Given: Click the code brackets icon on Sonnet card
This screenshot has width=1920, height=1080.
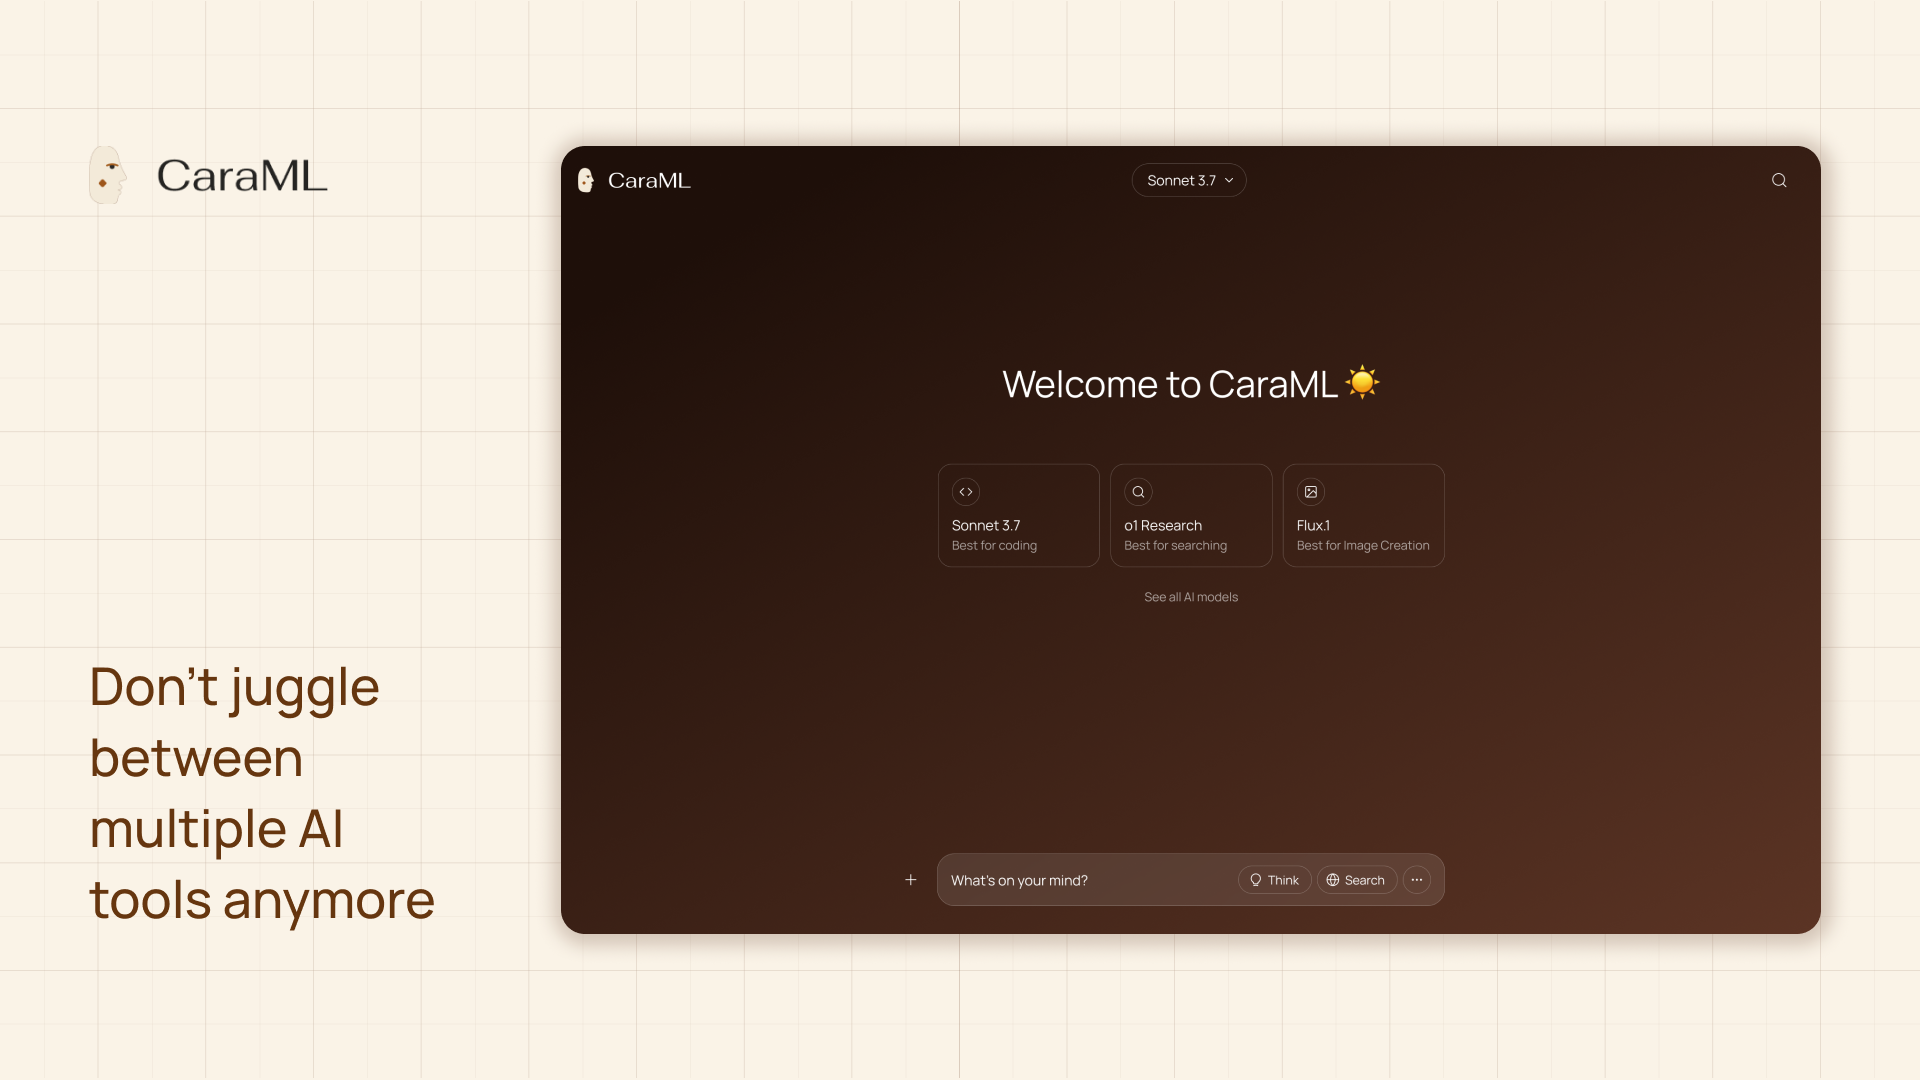Looking at the screenshot, I should coord(966,492).
